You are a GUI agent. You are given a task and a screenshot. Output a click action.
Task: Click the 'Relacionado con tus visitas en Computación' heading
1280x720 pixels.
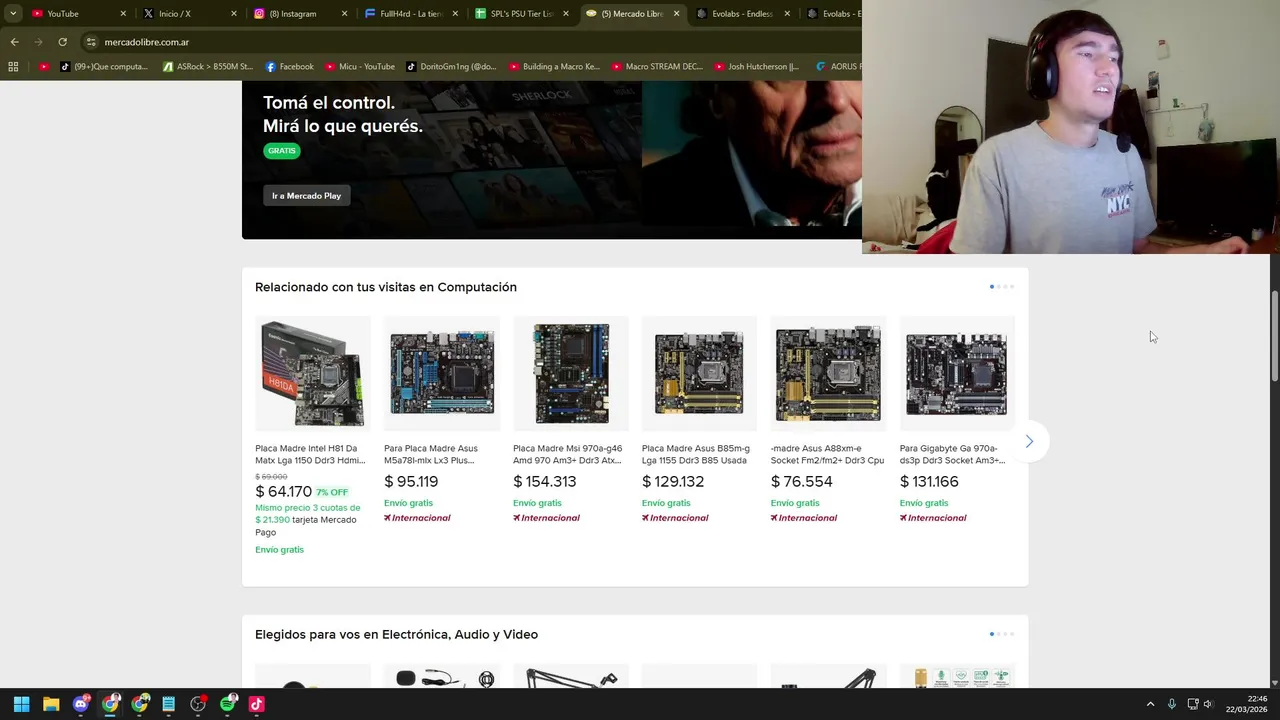pos(386,287)
